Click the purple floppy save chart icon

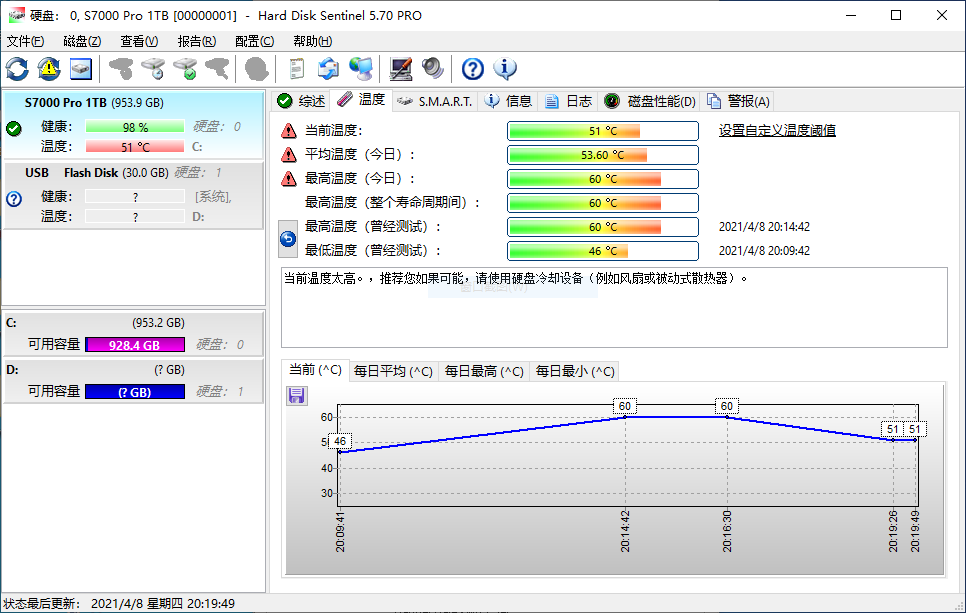(296, 396)
